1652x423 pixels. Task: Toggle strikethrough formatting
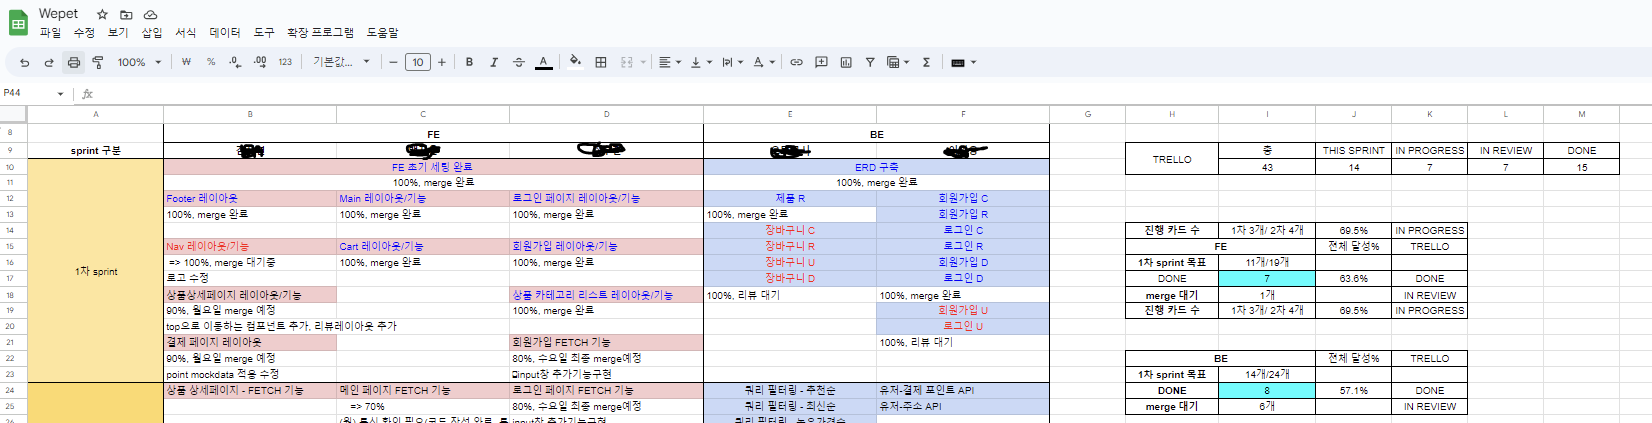point(518,62)
